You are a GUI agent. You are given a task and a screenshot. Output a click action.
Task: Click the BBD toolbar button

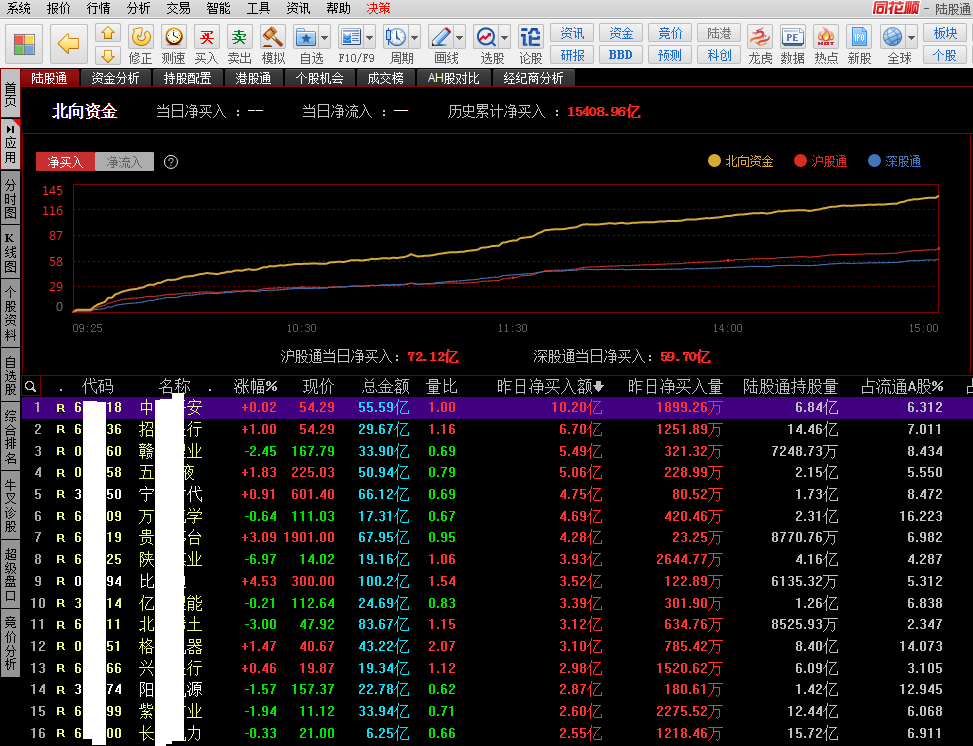pos(621,55)
